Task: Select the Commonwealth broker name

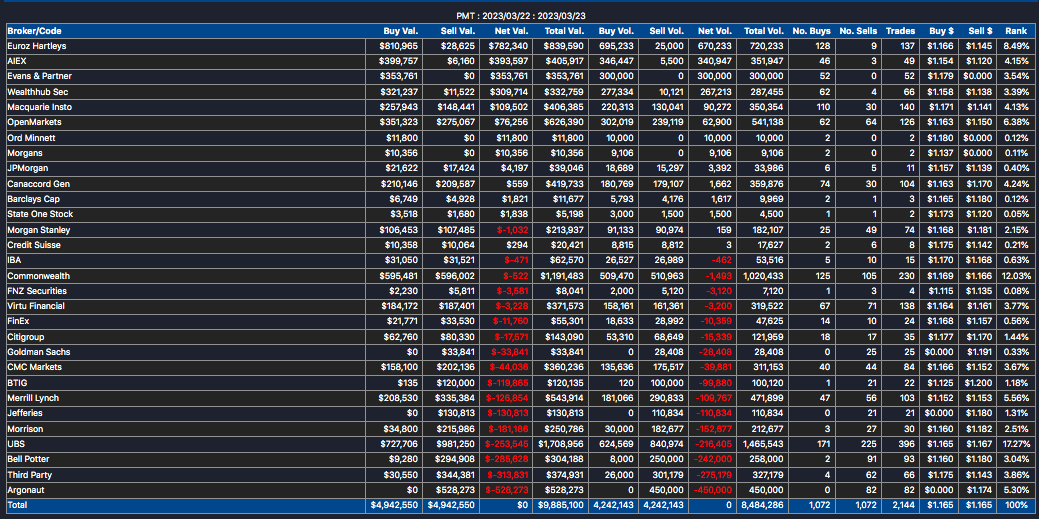Action: 38,276
